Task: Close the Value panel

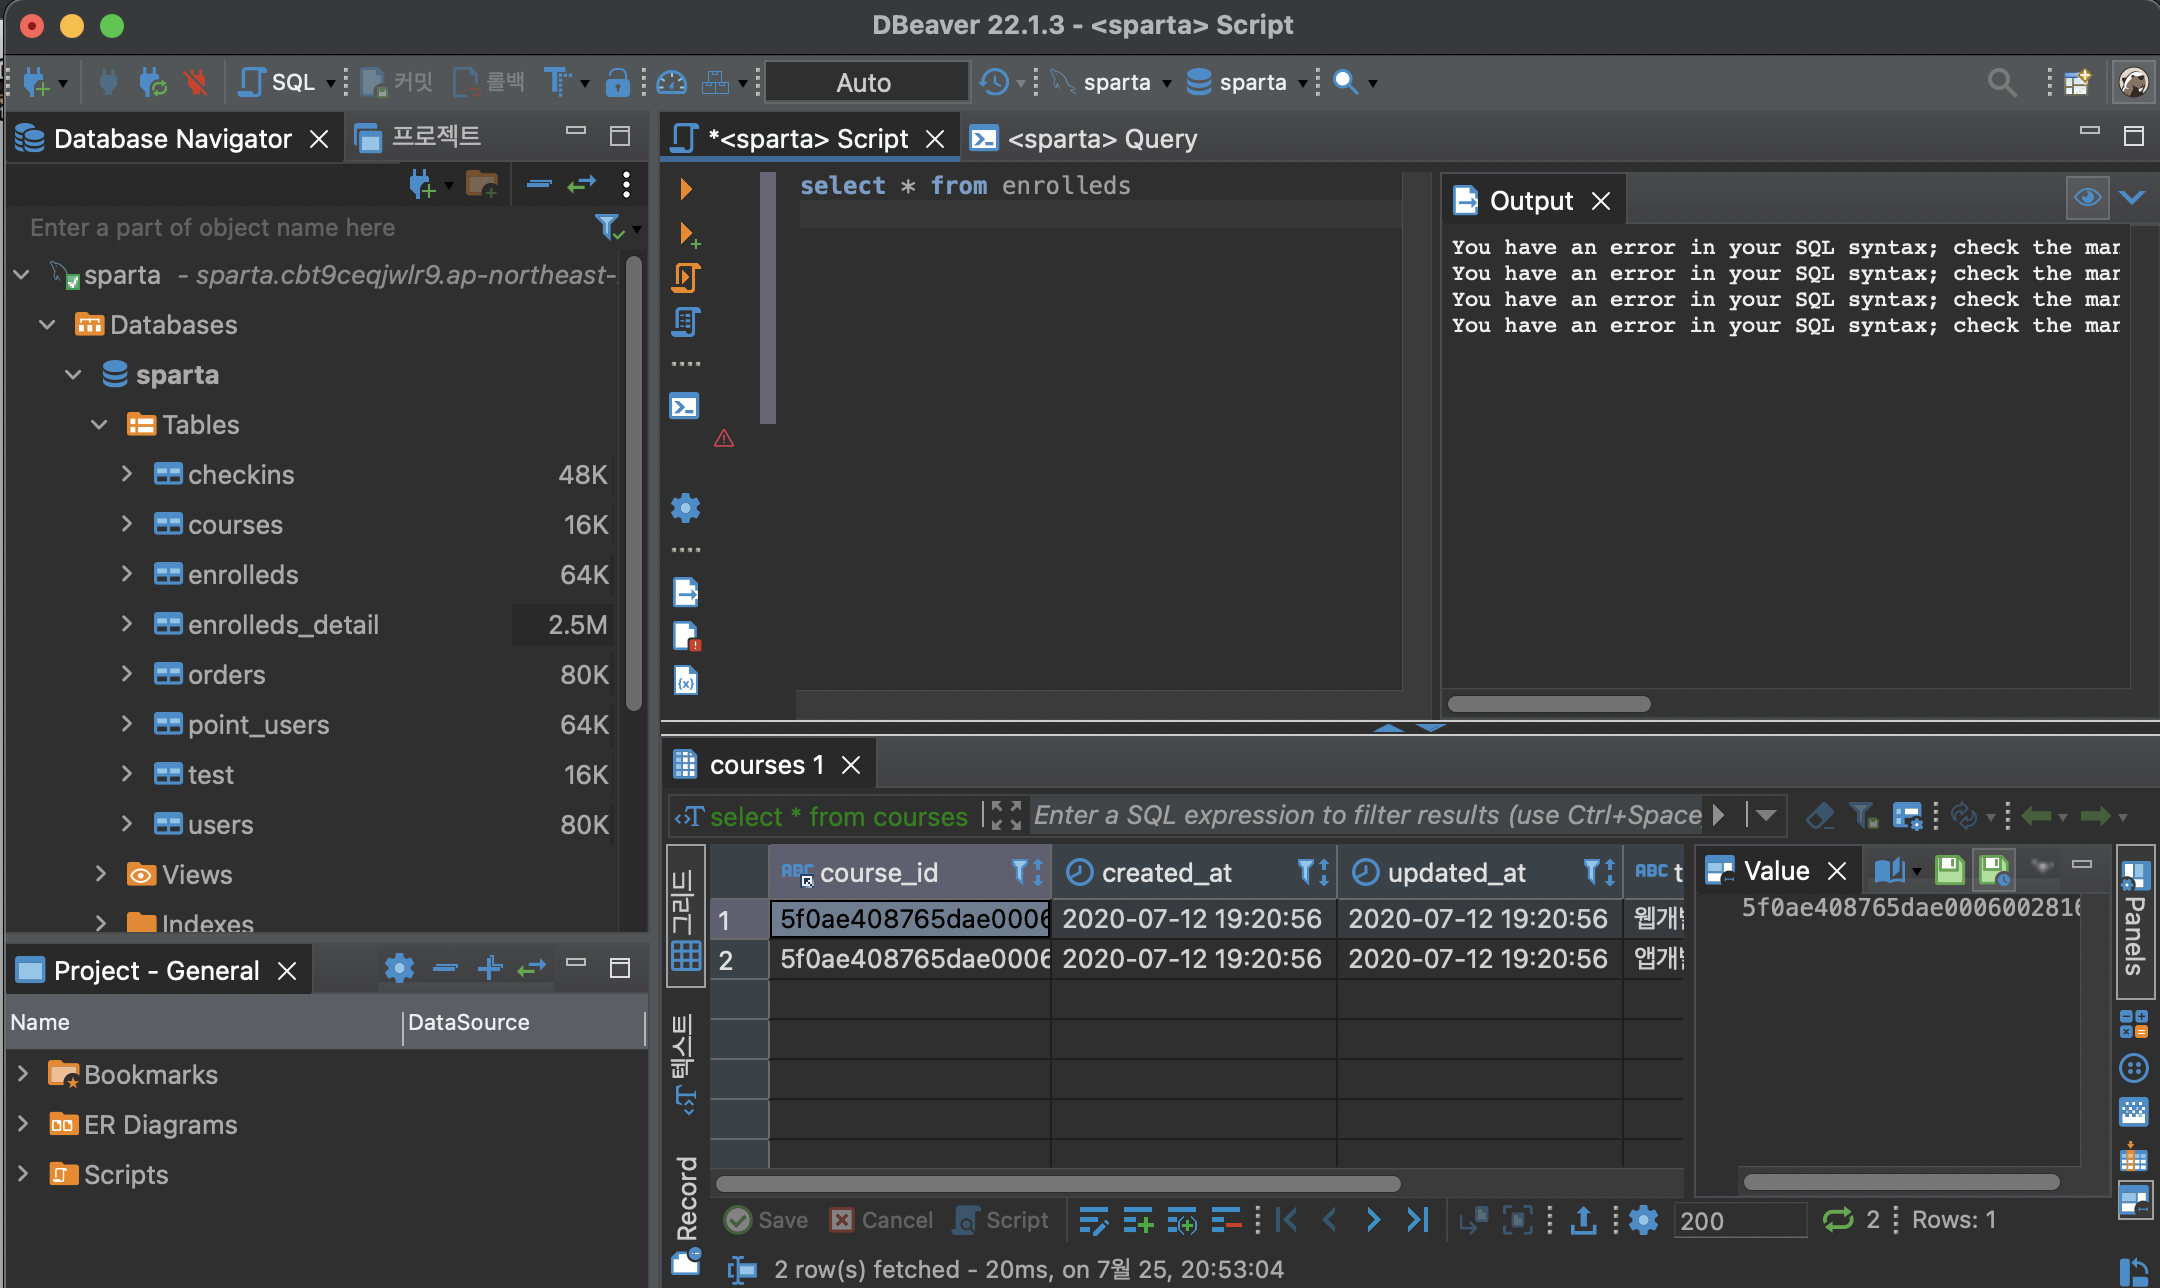Action: 1836,871
